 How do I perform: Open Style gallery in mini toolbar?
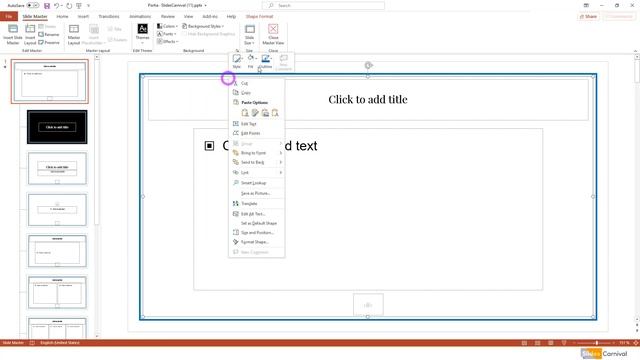click(x=237, y=61)
